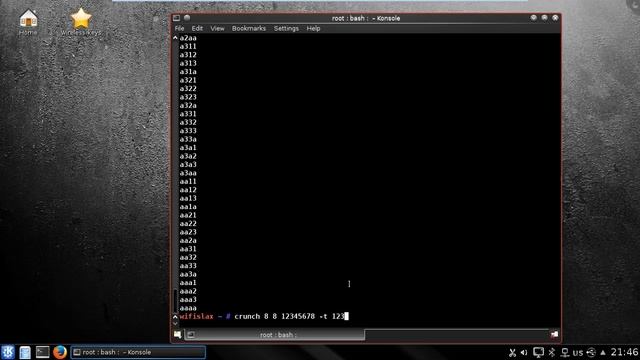Image resolution: width=640 pixels, height=360 pixels.
Task: Open the Help menu
Action: (313, 29)
